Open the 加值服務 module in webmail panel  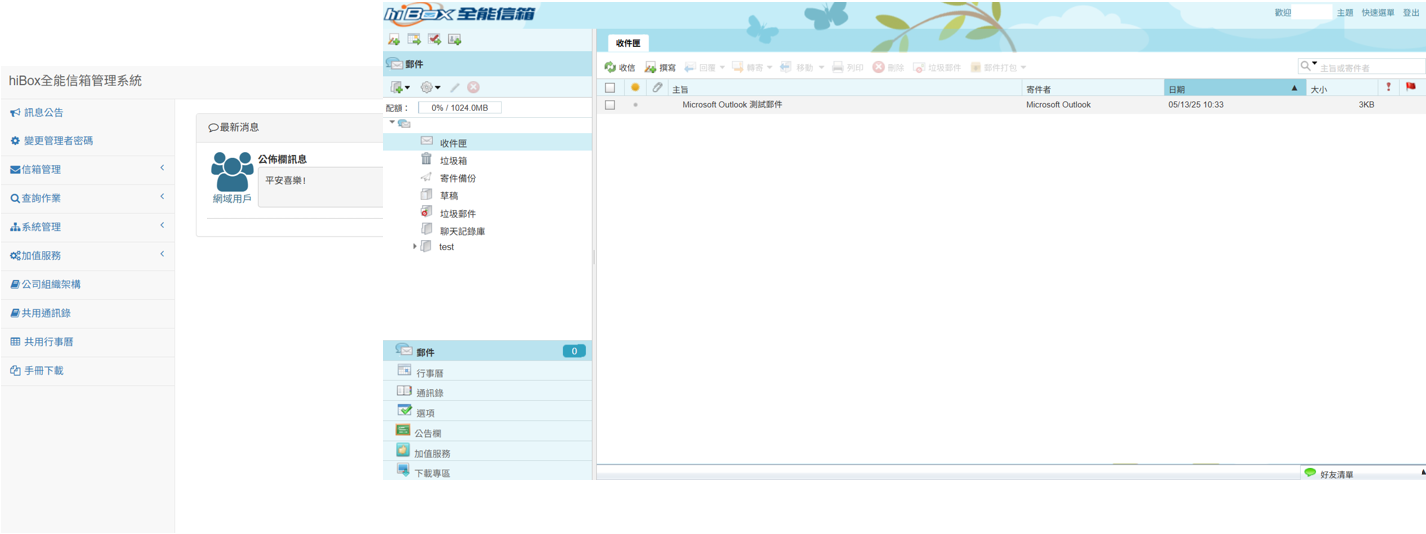[x=487, y=452]
